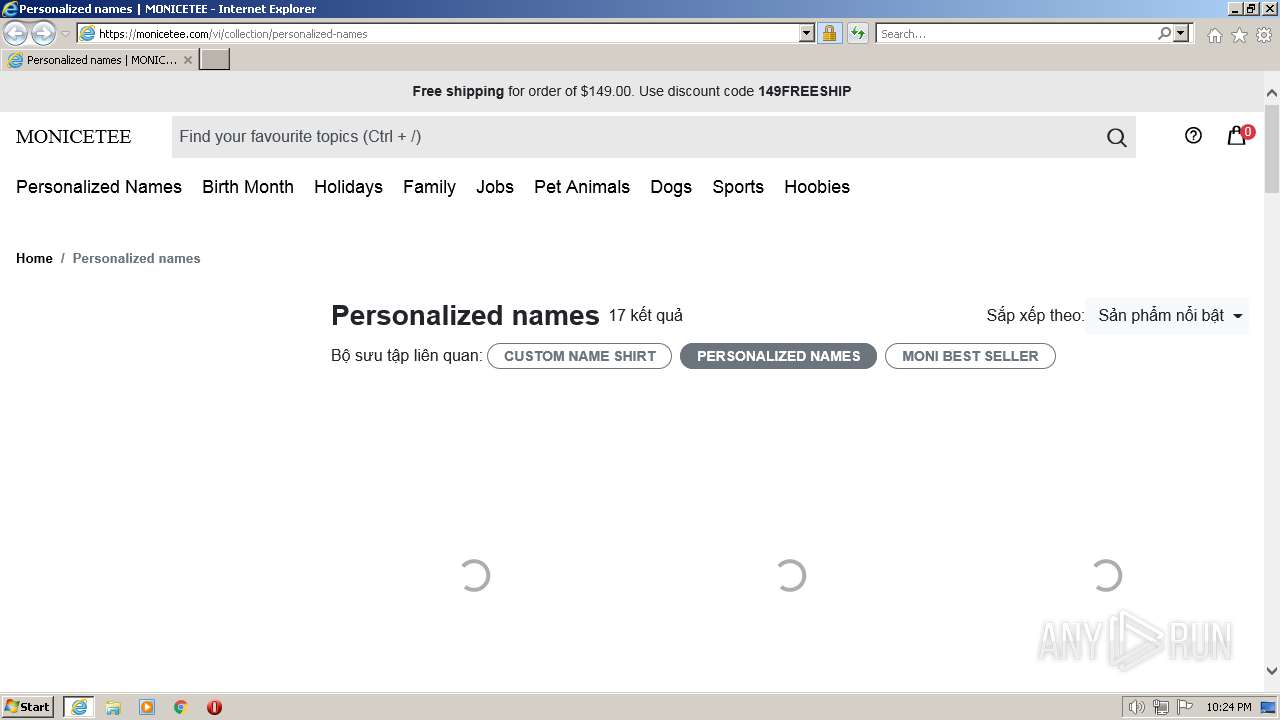Select MONI BEST SELLER collection pill
Screen dimensions: 1280x720
(970, 356)
